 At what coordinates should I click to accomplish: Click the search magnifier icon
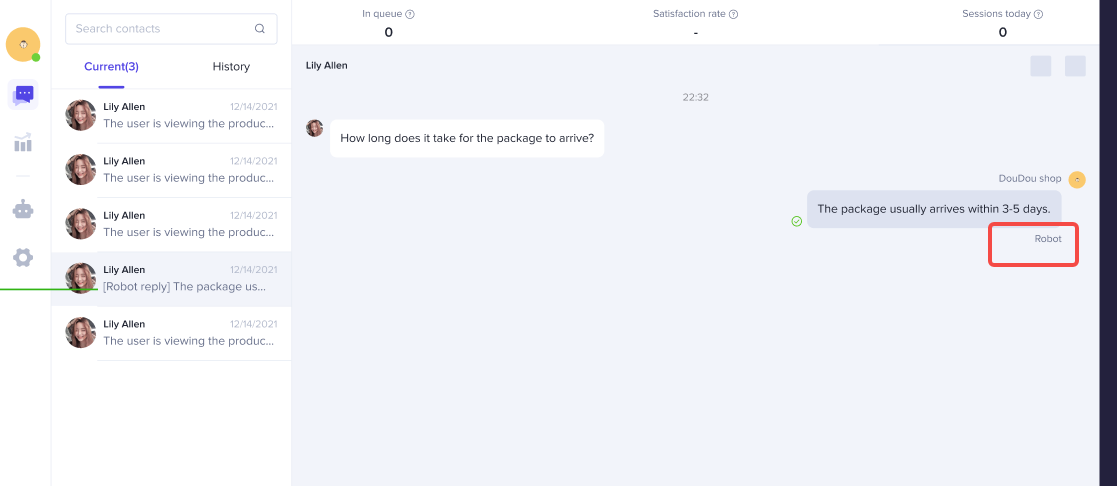click(260, 29)
